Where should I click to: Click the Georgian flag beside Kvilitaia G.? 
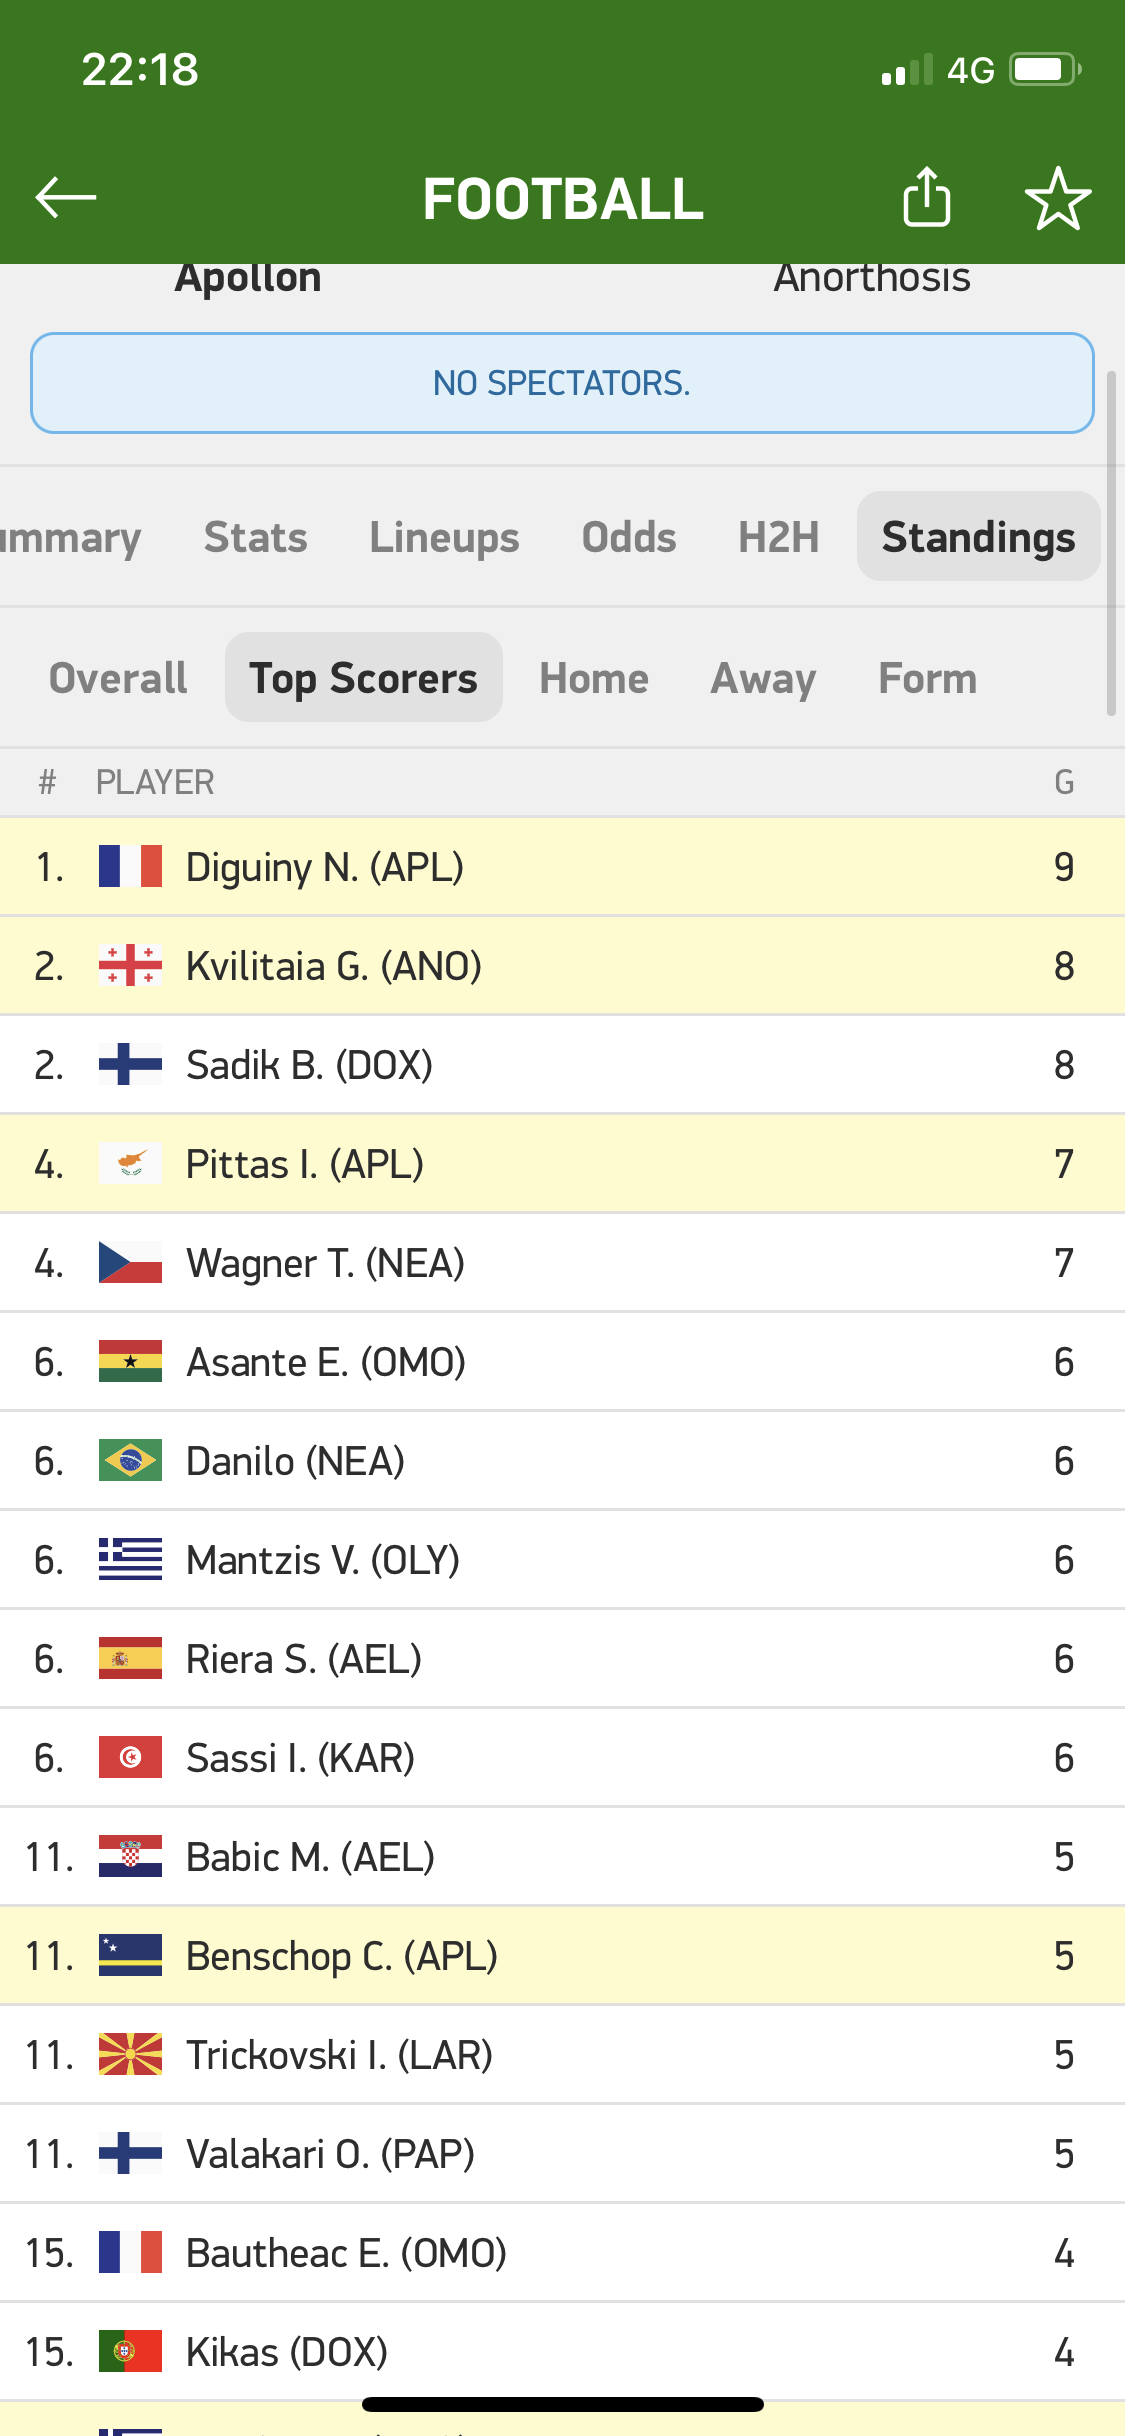tap(130, 966)
